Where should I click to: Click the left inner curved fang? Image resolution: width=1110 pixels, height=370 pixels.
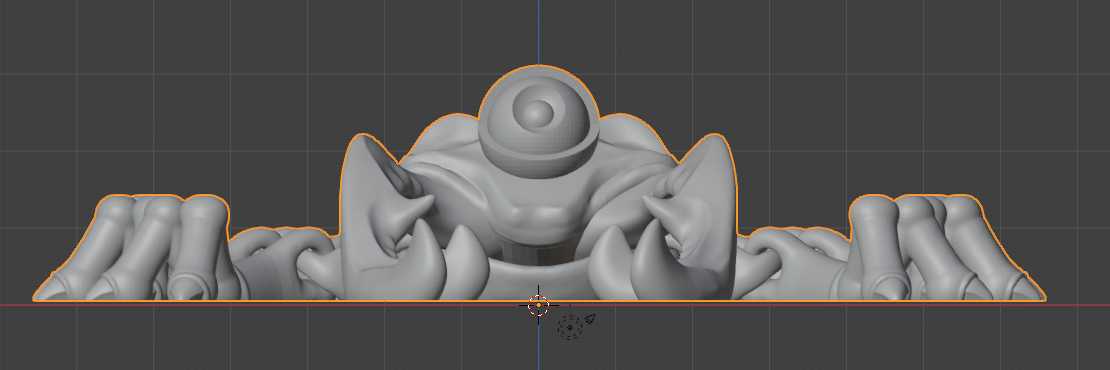coord(465,258)
